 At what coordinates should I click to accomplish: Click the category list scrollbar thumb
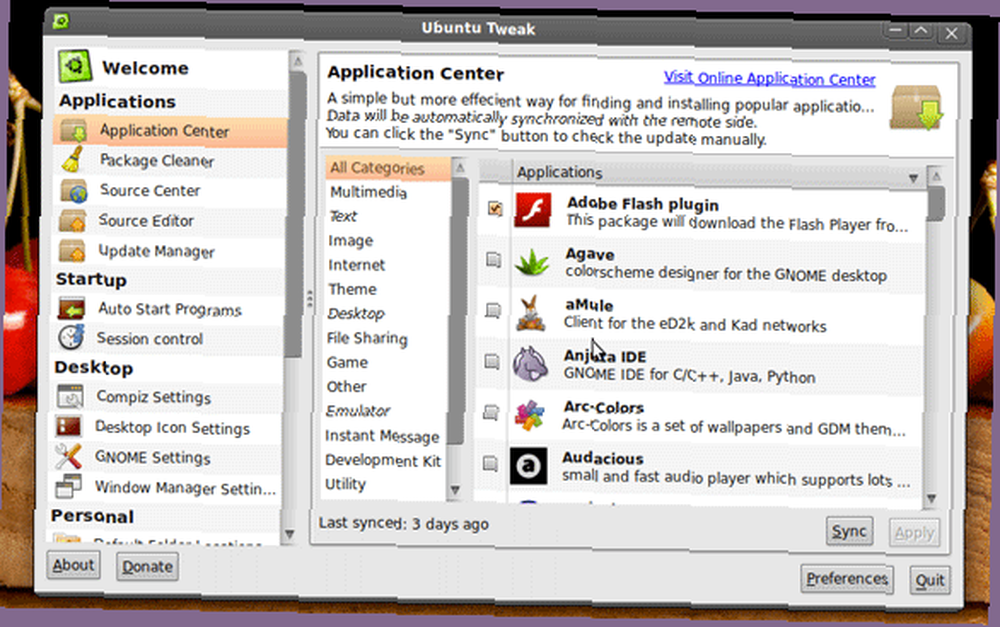tap(457, 311)
